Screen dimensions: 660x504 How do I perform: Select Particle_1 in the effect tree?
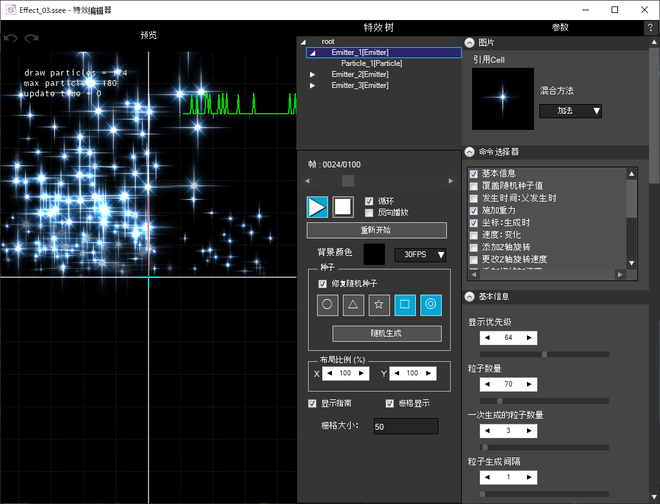click(372, 63)
